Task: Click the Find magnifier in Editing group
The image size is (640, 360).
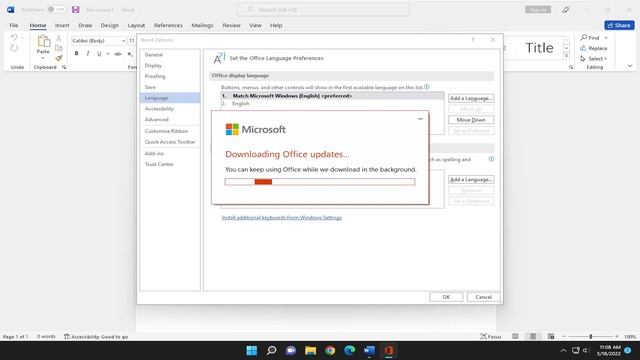Action: [x=584, y=38]
